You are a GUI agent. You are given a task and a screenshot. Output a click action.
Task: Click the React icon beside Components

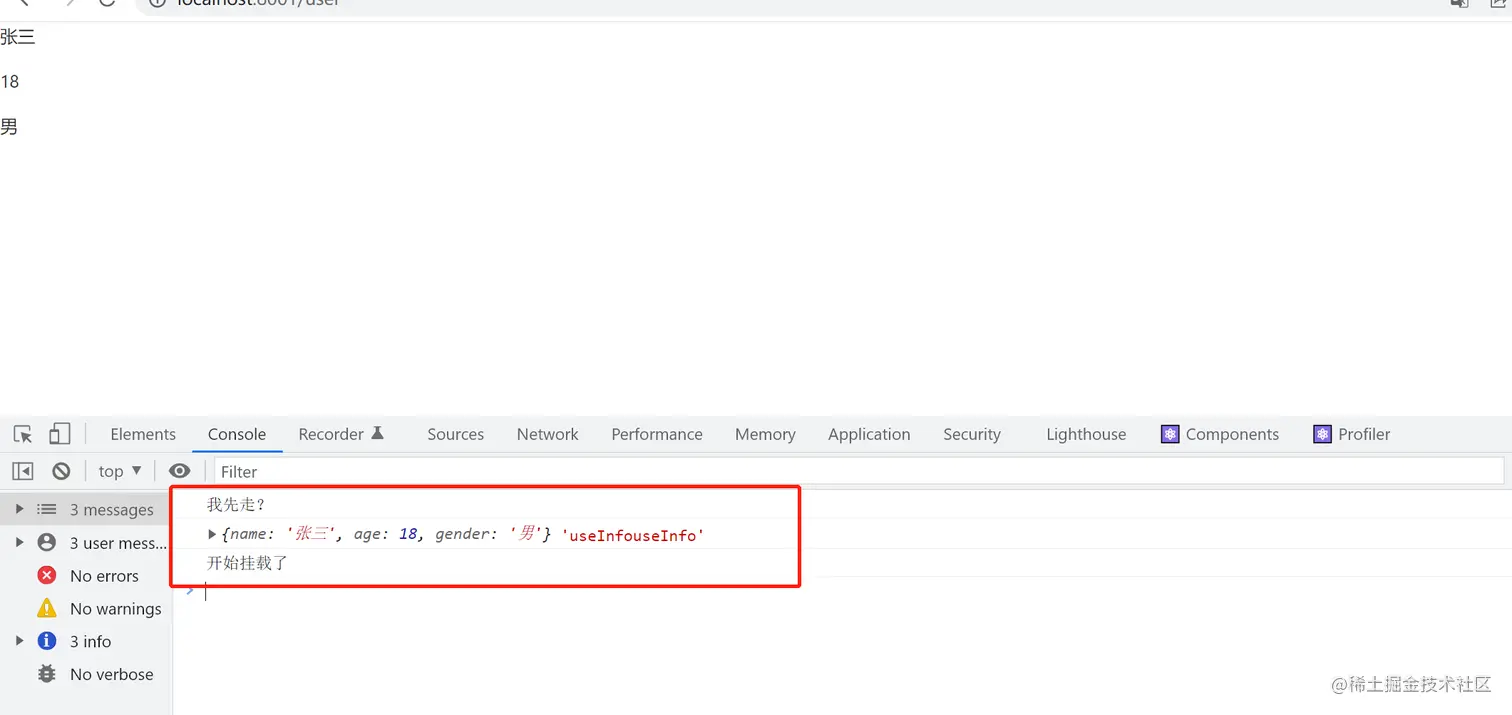tap(1170, 434)
